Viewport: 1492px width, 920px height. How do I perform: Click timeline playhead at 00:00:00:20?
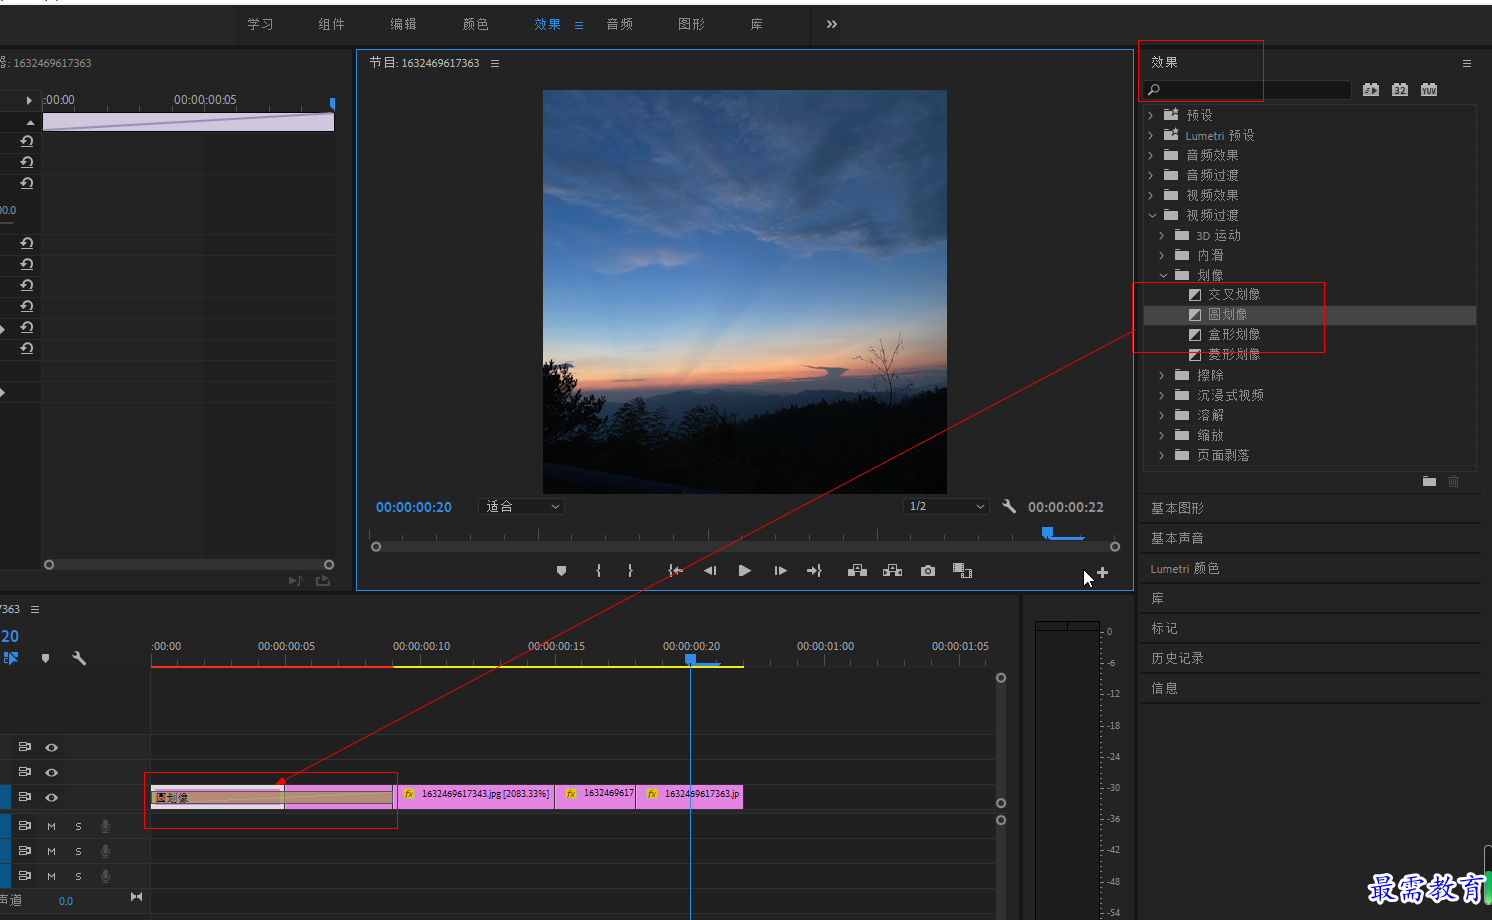pyautogui.click(x=690, y=659)
